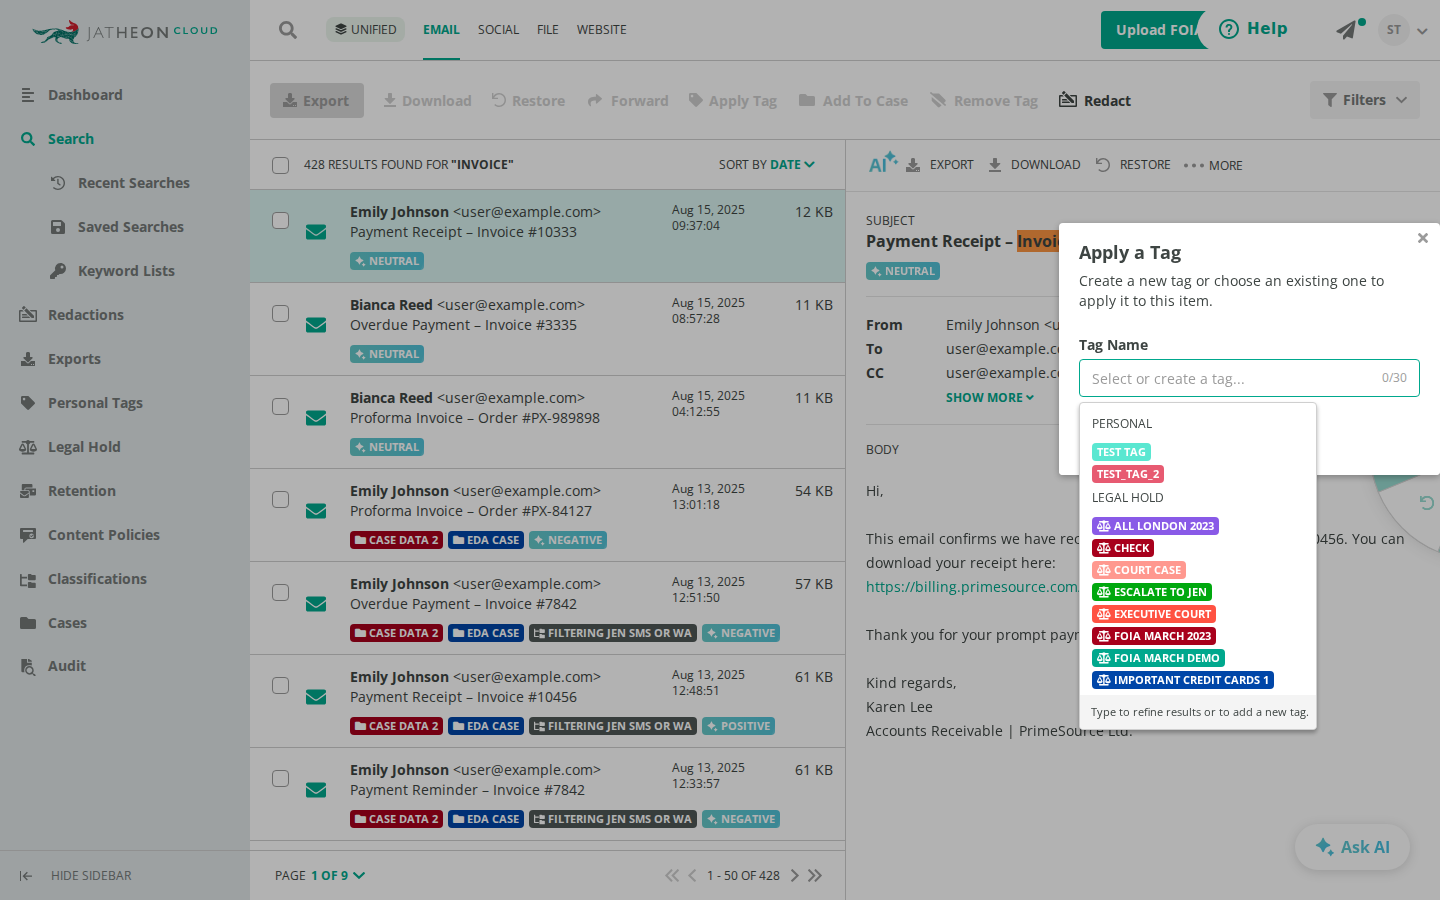Image resolution: width=1440 pixels, height=900 pixels.
Task: Tick checkbox for Payment Receipt Invoice #10456
Action: (281, 686)
